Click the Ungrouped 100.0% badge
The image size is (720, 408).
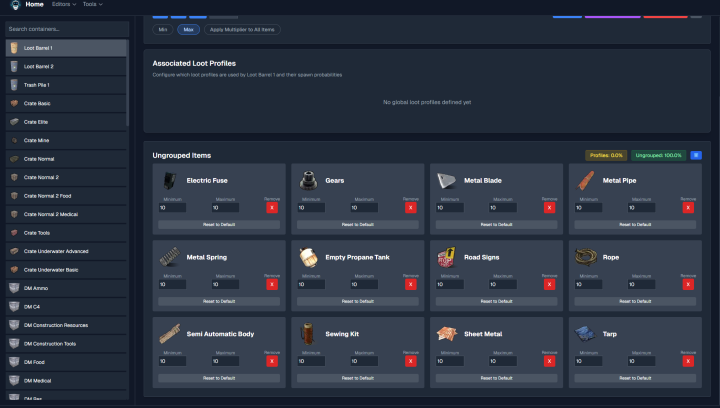tap(658, 155)
